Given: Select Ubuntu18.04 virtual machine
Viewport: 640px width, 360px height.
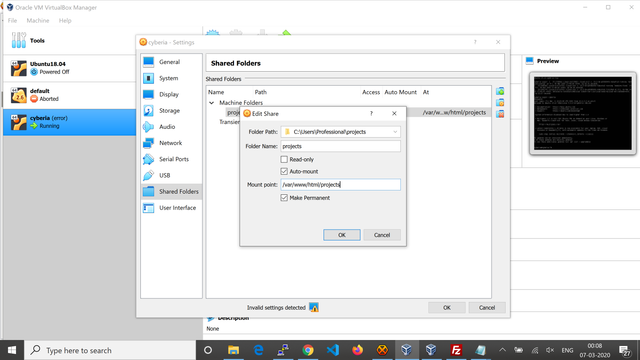Looking at the screenshot, I should coord(69,68).
